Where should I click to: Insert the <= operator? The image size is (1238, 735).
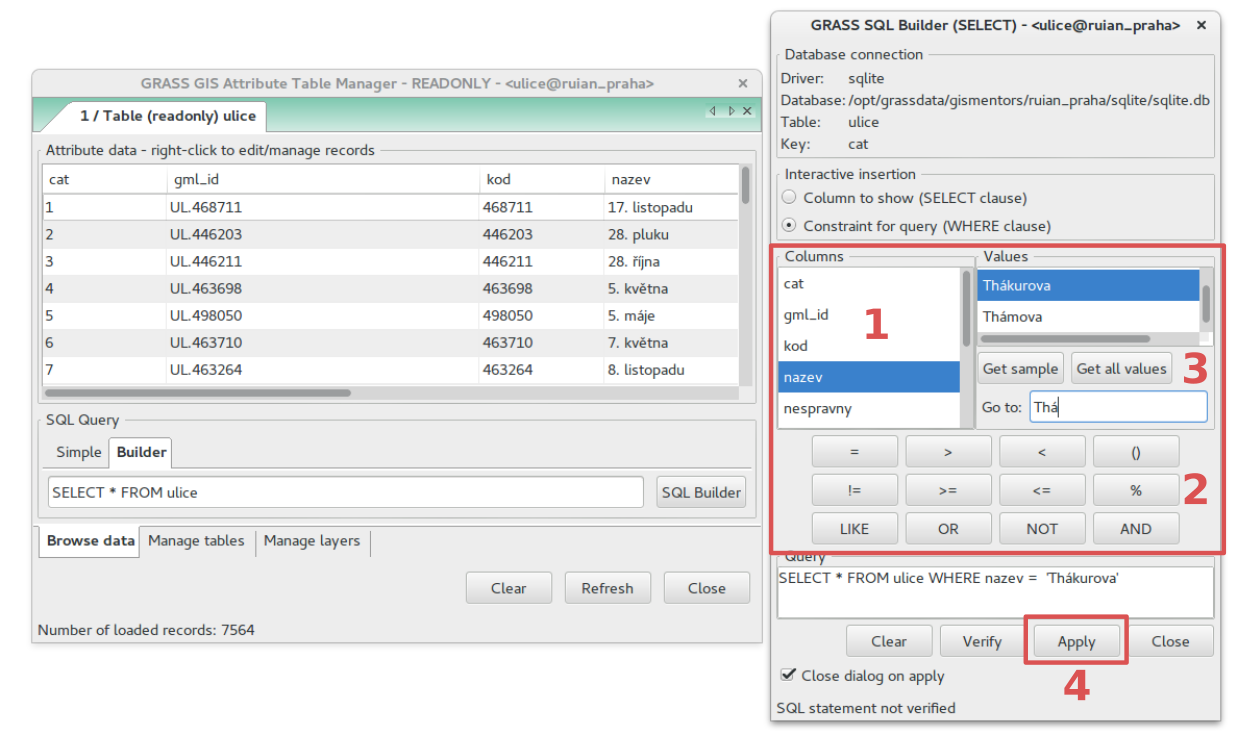click(1042, 490)
